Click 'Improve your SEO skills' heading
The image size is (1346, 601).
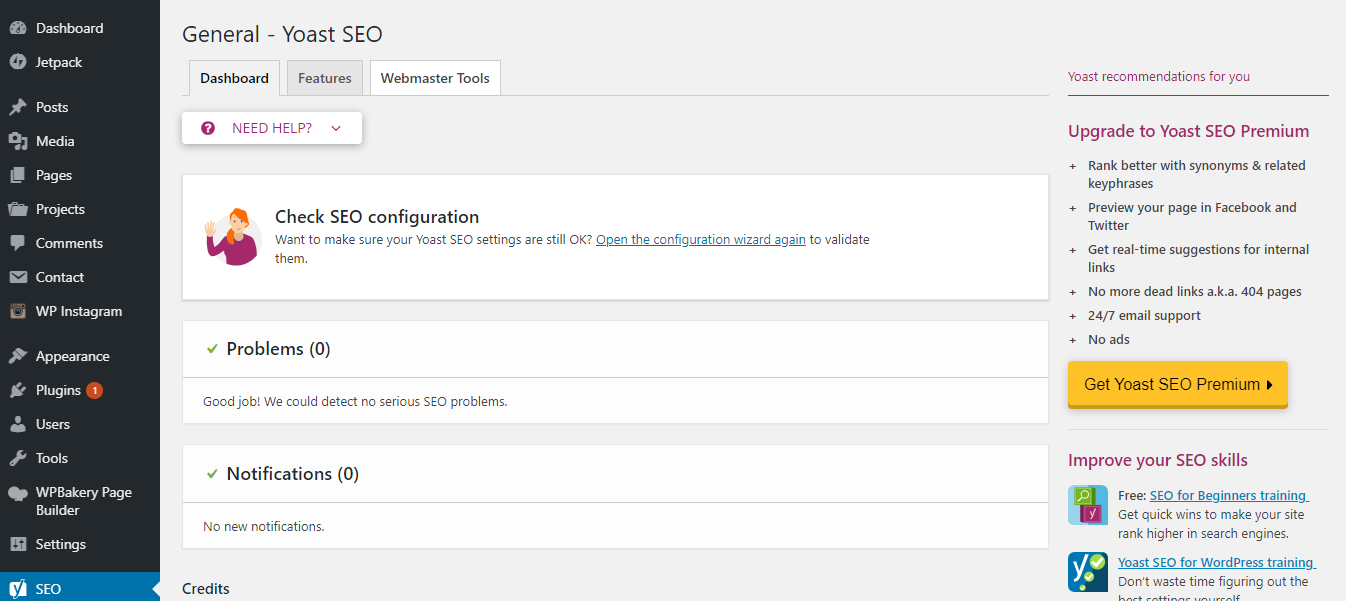1158,460
